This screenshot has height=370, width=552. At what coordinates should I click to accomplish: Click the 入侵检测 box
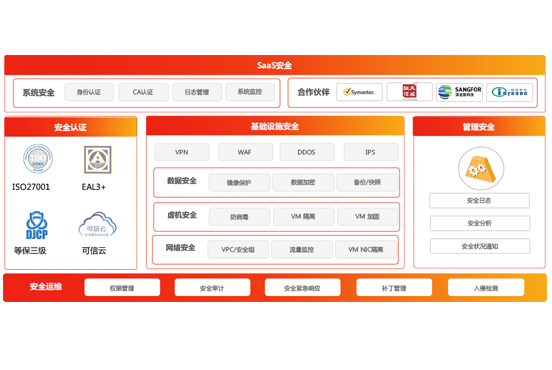coord(486,288)
